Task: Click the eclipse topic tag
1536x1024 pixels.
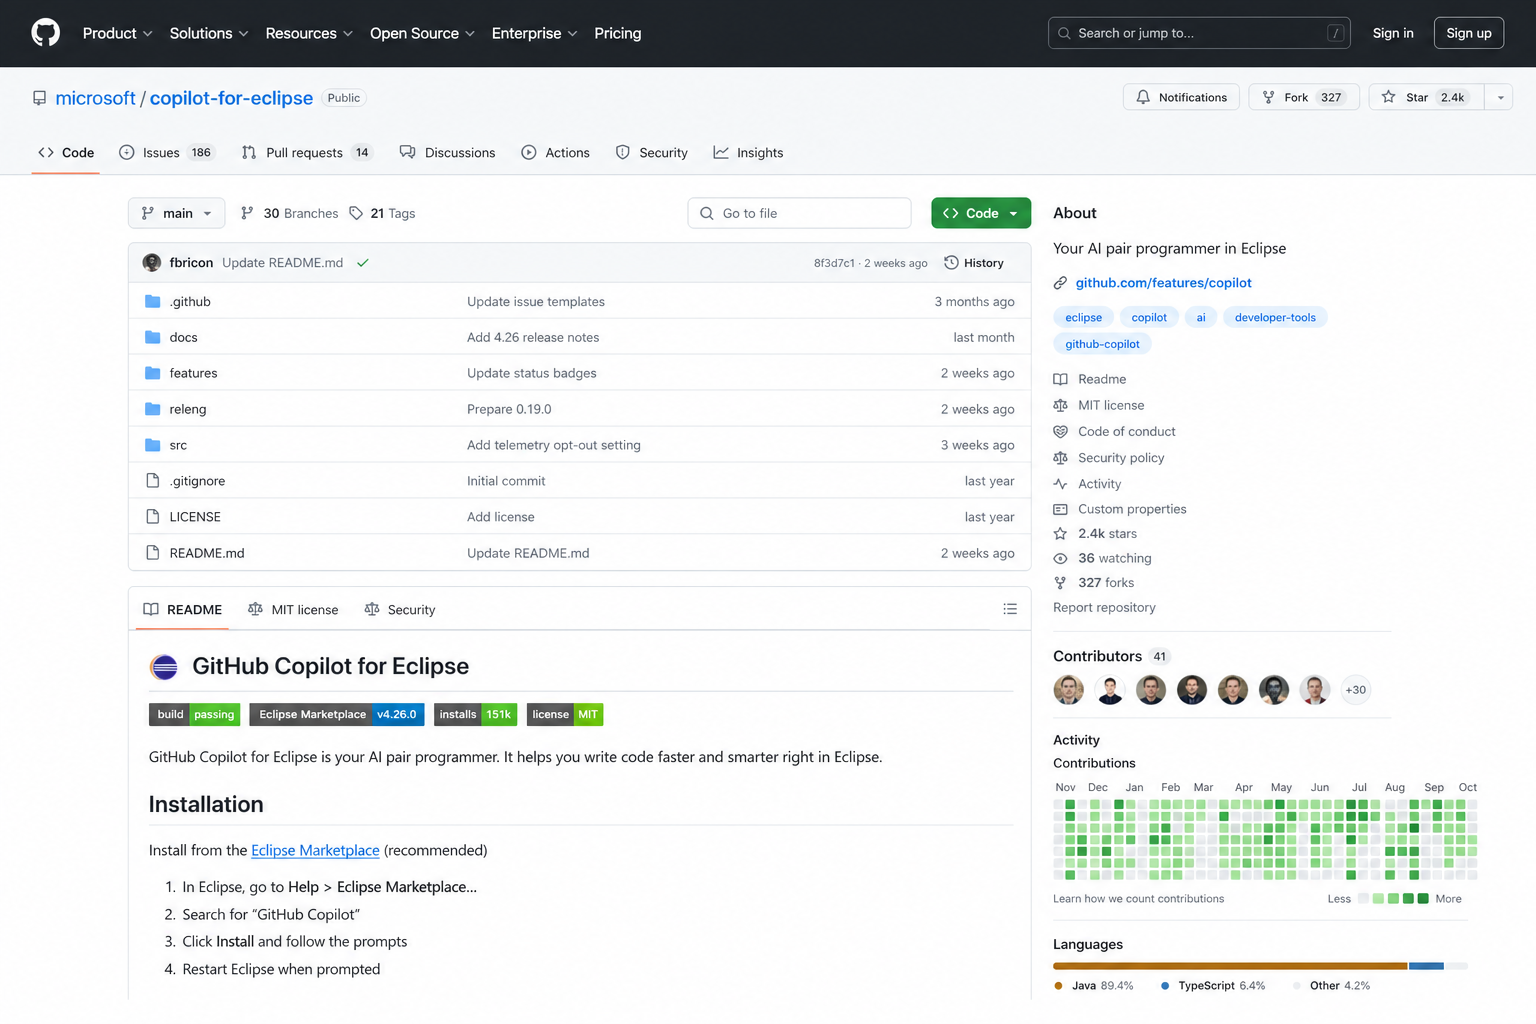Action: tap(1083, 317)
